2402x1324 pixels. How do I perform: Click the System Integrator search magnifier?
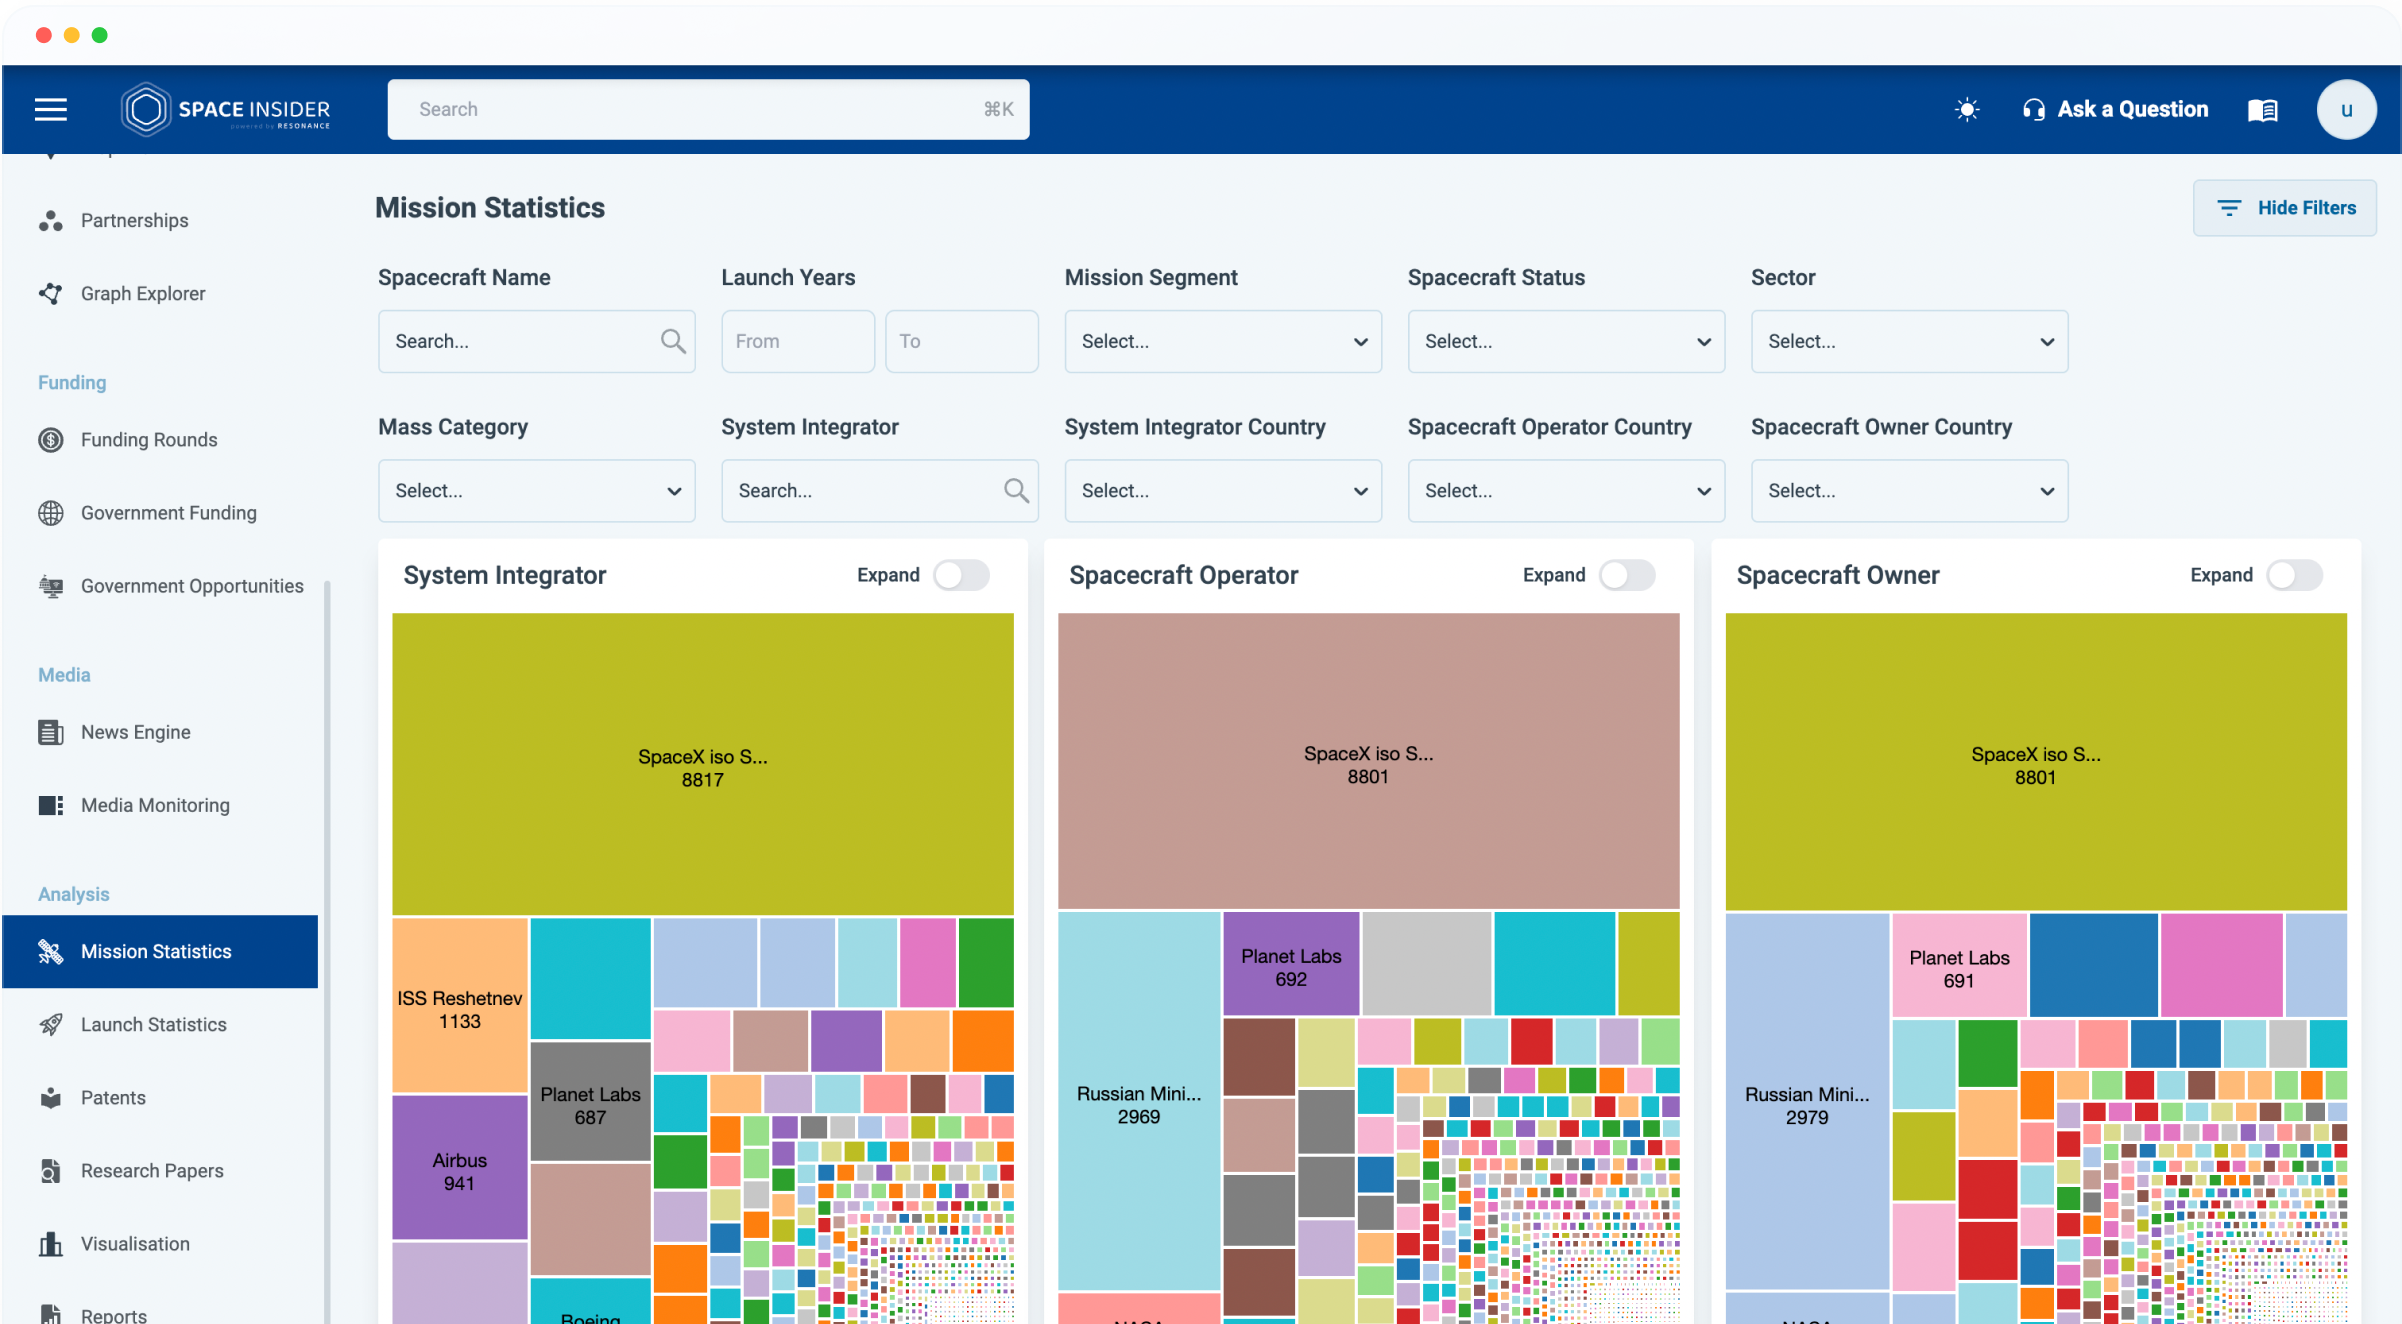pos(1016,490)
